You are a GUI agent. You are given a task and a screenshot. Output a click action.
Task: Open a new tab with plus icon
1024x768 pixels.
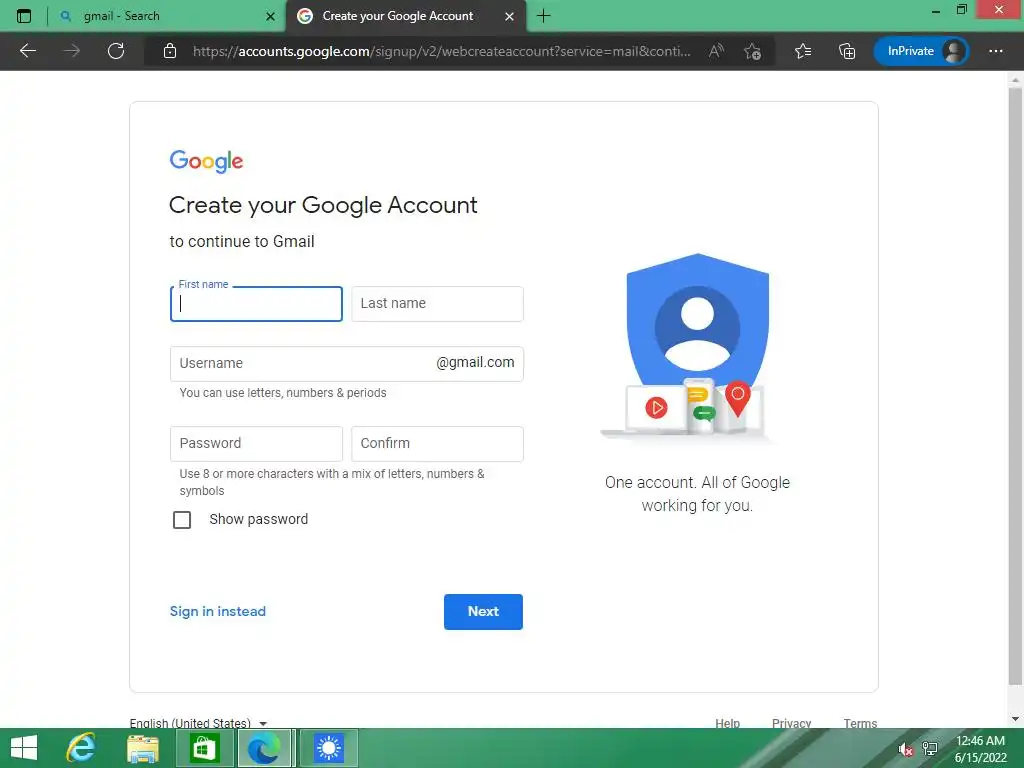pyautogui.click(x=543, y=16)
